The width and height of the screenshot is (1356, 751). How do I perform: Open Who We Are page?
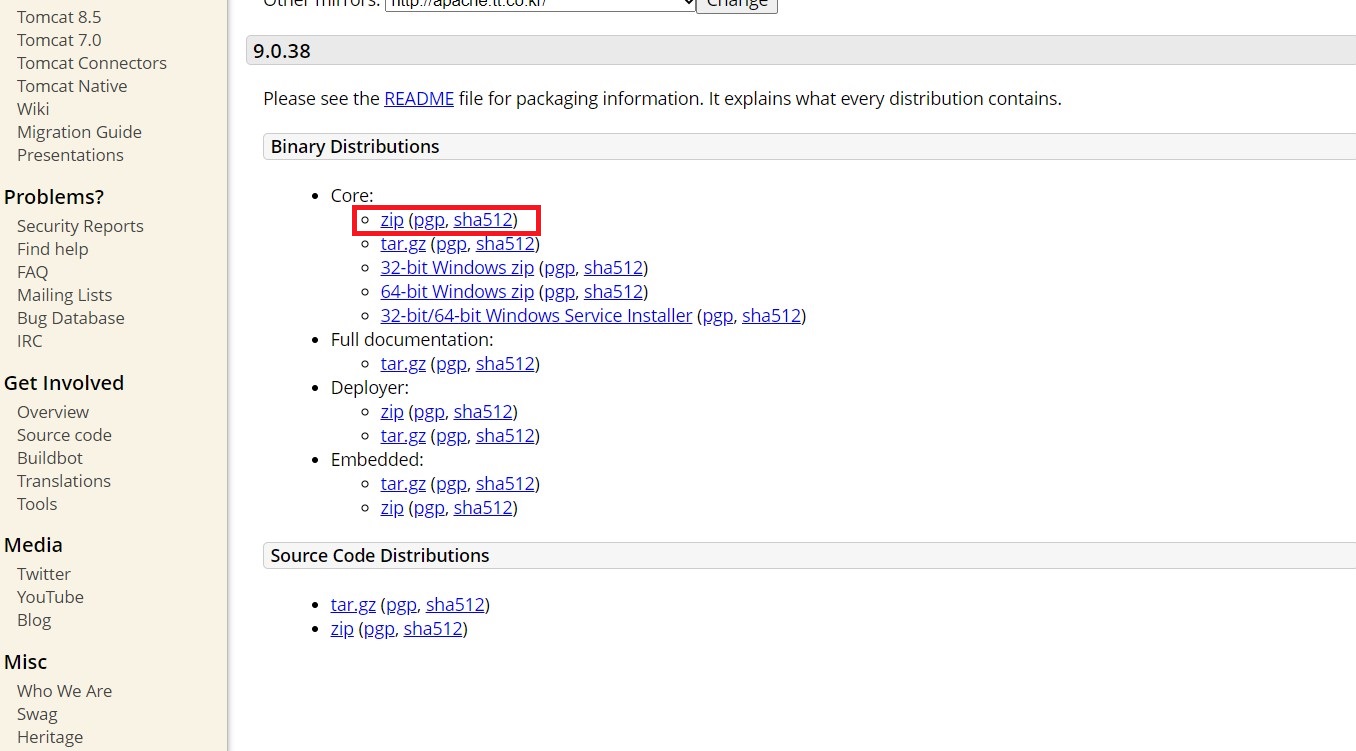pyautogui.click(x=64, y=691)
